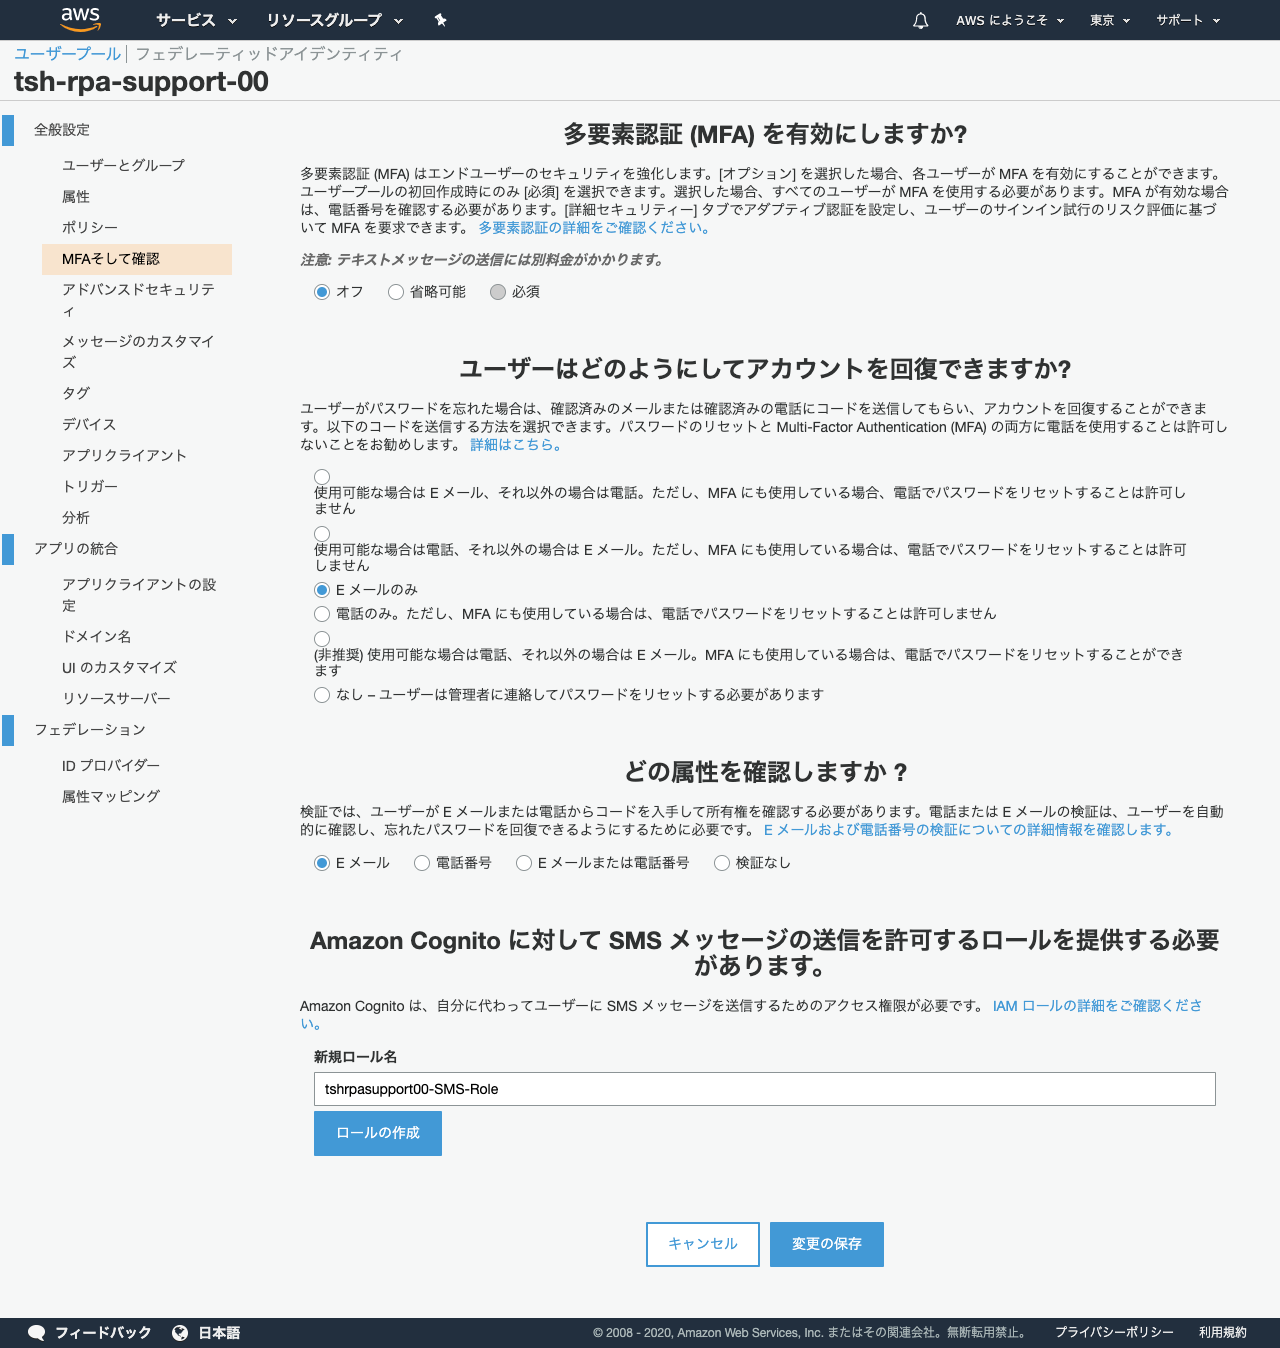Open リソースサーバー sidebar item
This screenshot has height=1348, width=1280.
click(x=116, y=698)
